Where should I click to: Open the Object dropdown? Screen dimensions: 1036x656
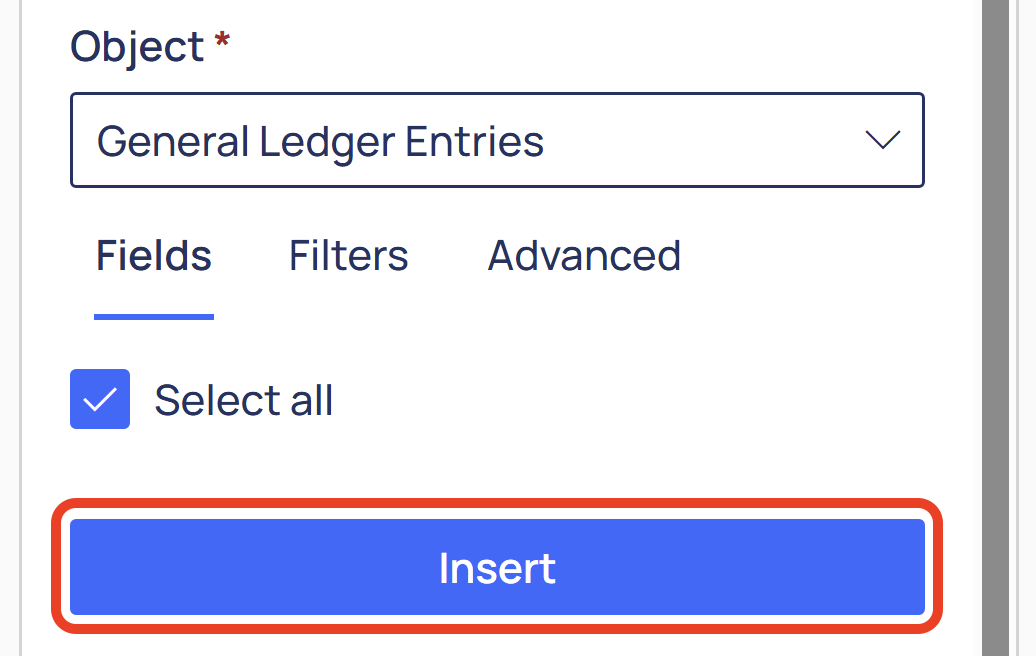(x=497, y=141)
